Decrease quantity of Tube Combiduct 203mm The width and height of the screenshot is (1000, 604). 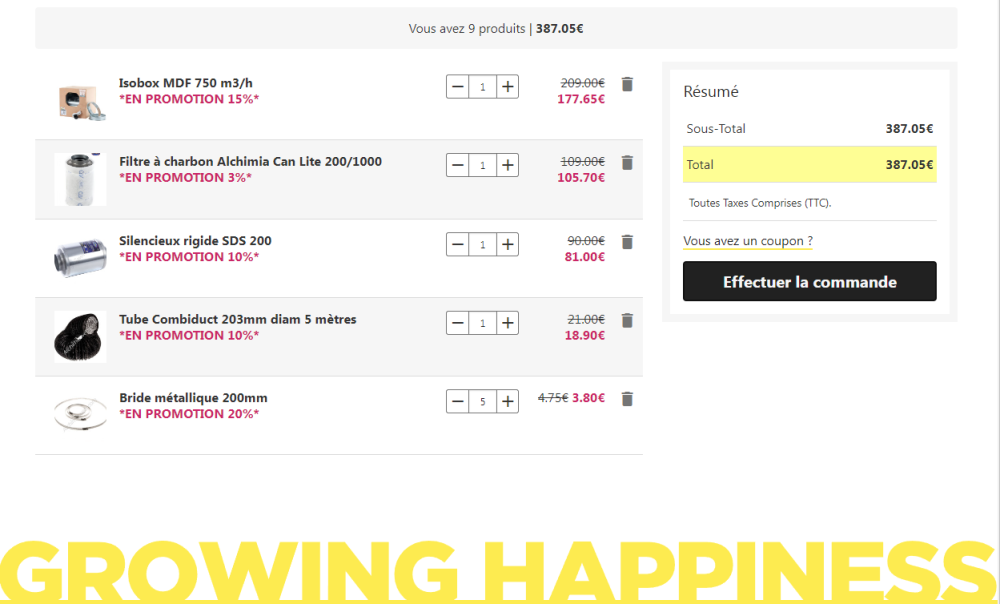click(457, 323)
